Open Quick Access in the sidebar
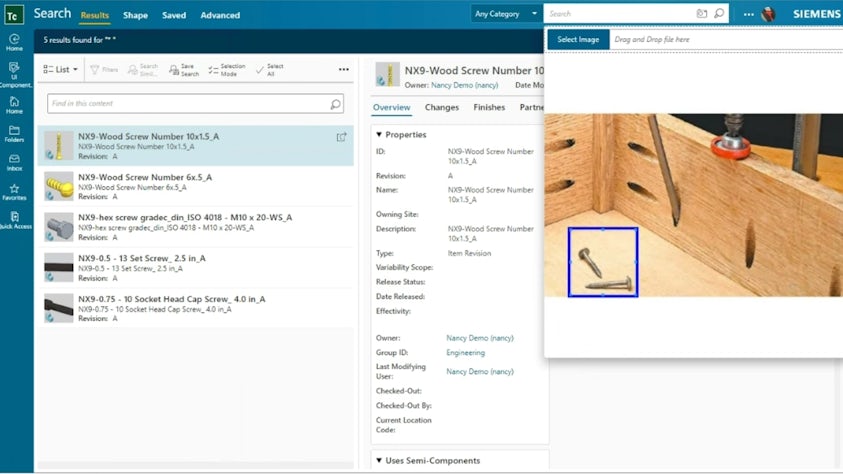Image resolution: width=843 pixels, height=474 pixels. tap(15, 220)
